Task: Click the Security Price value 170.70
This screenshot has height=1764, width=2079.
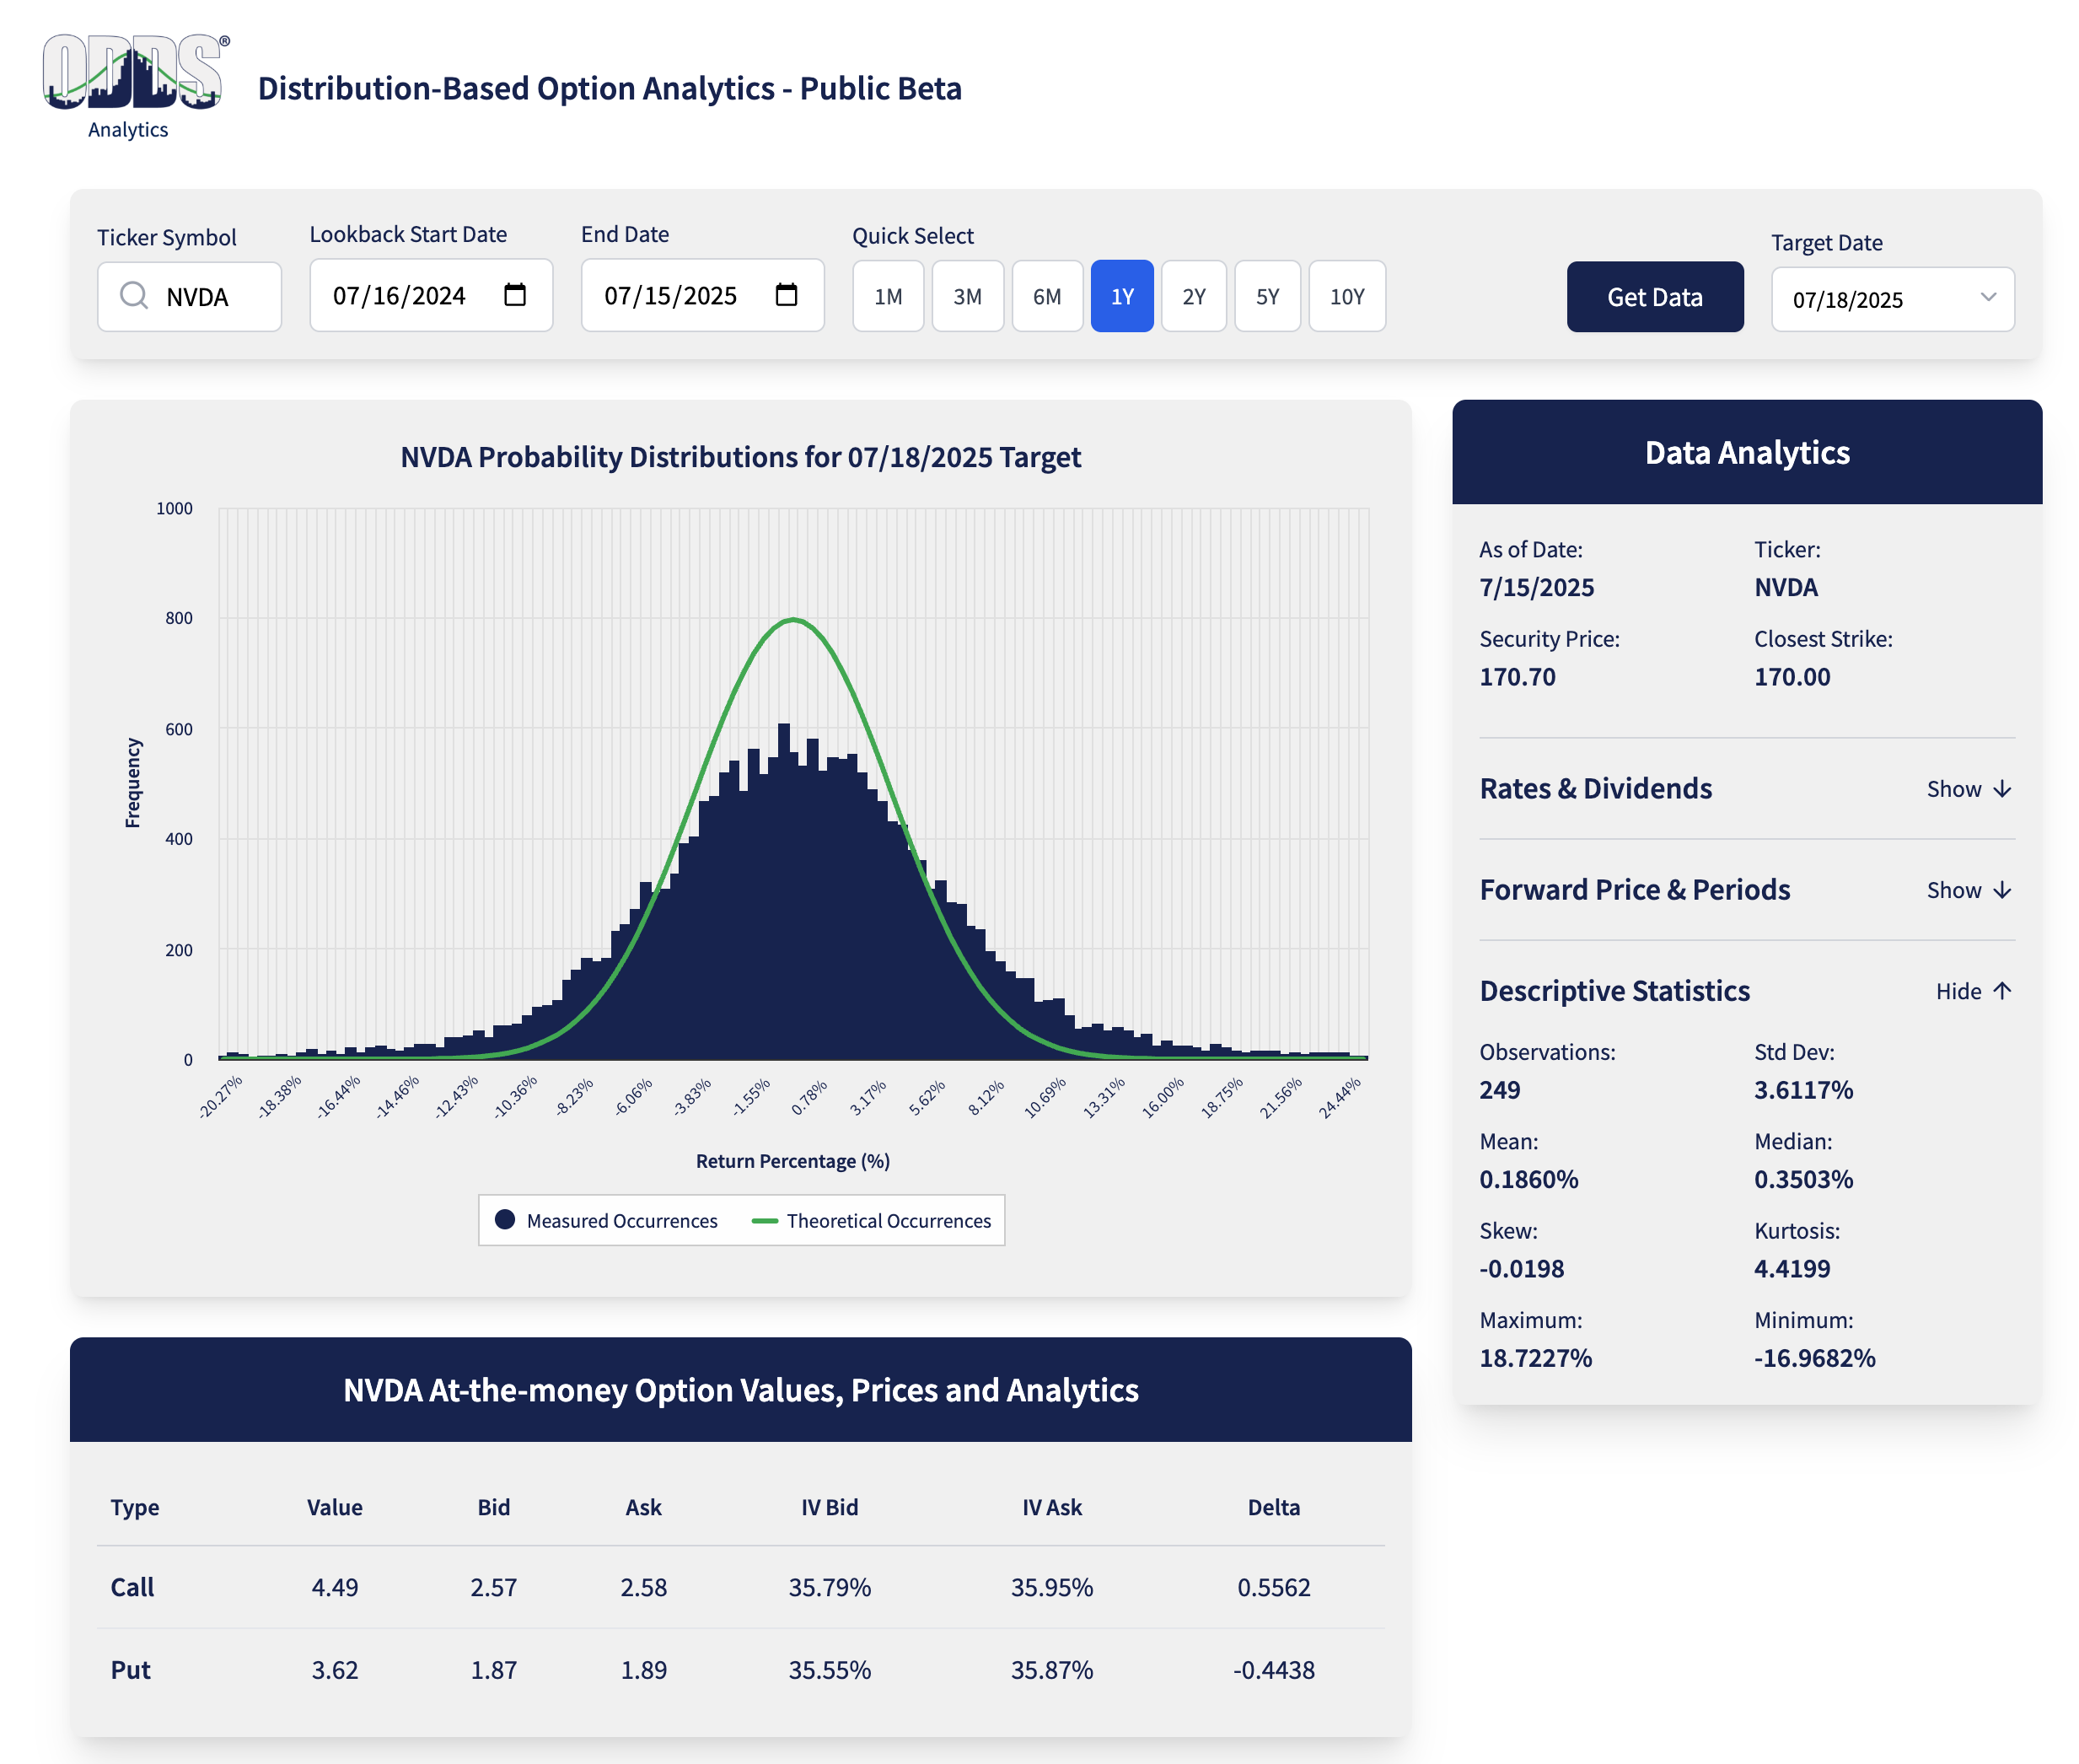Action: point(1517,677)
